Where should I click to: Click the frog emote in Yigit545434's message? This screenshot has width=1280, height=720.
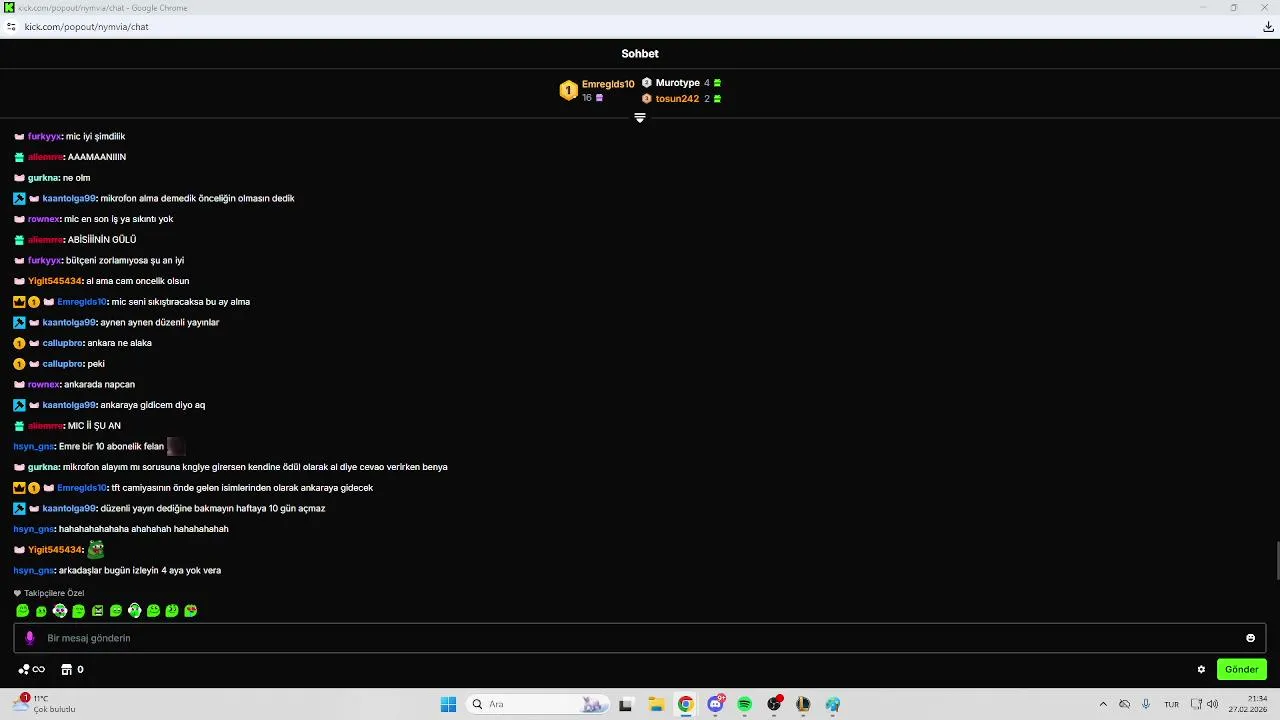pyautogui.click(x=95, y=549)
